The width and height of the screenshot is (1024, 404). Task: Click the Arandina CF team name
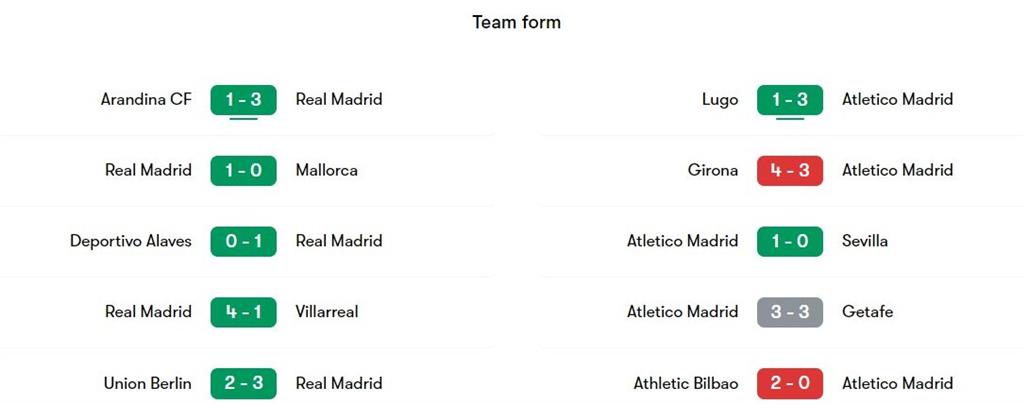[146, 100]
